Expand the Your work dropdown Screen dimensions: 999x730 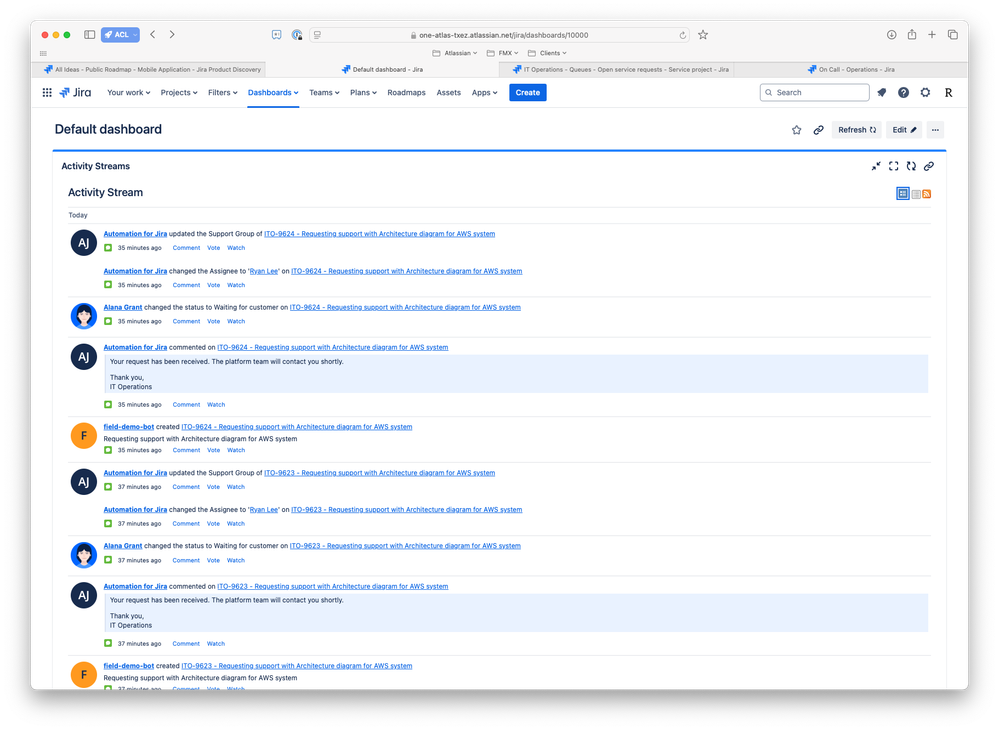pos(128,92)
